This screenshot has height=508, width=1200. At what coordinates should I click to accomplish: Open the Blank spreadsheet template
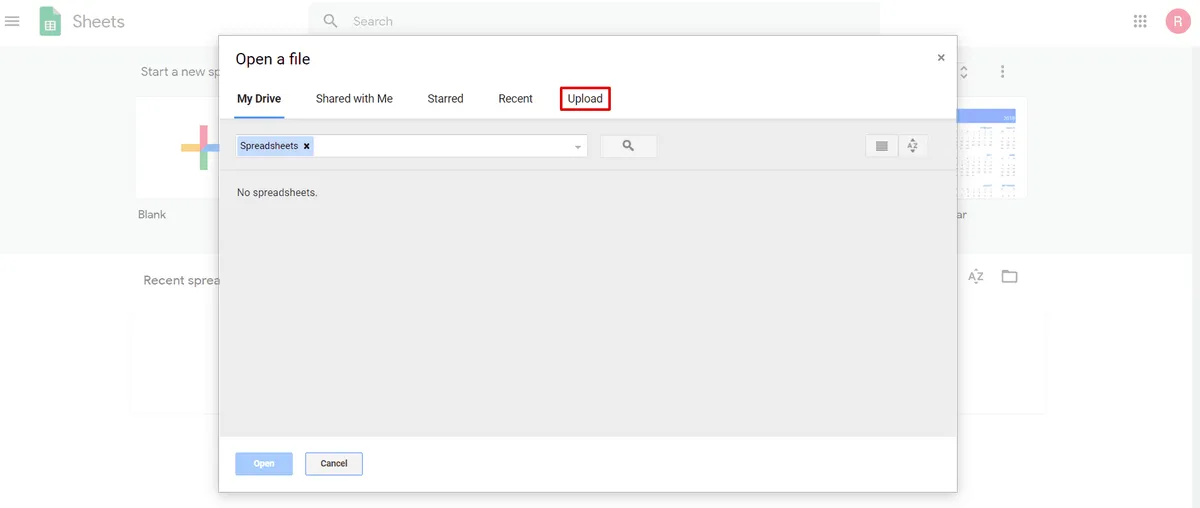coord(177,148)
